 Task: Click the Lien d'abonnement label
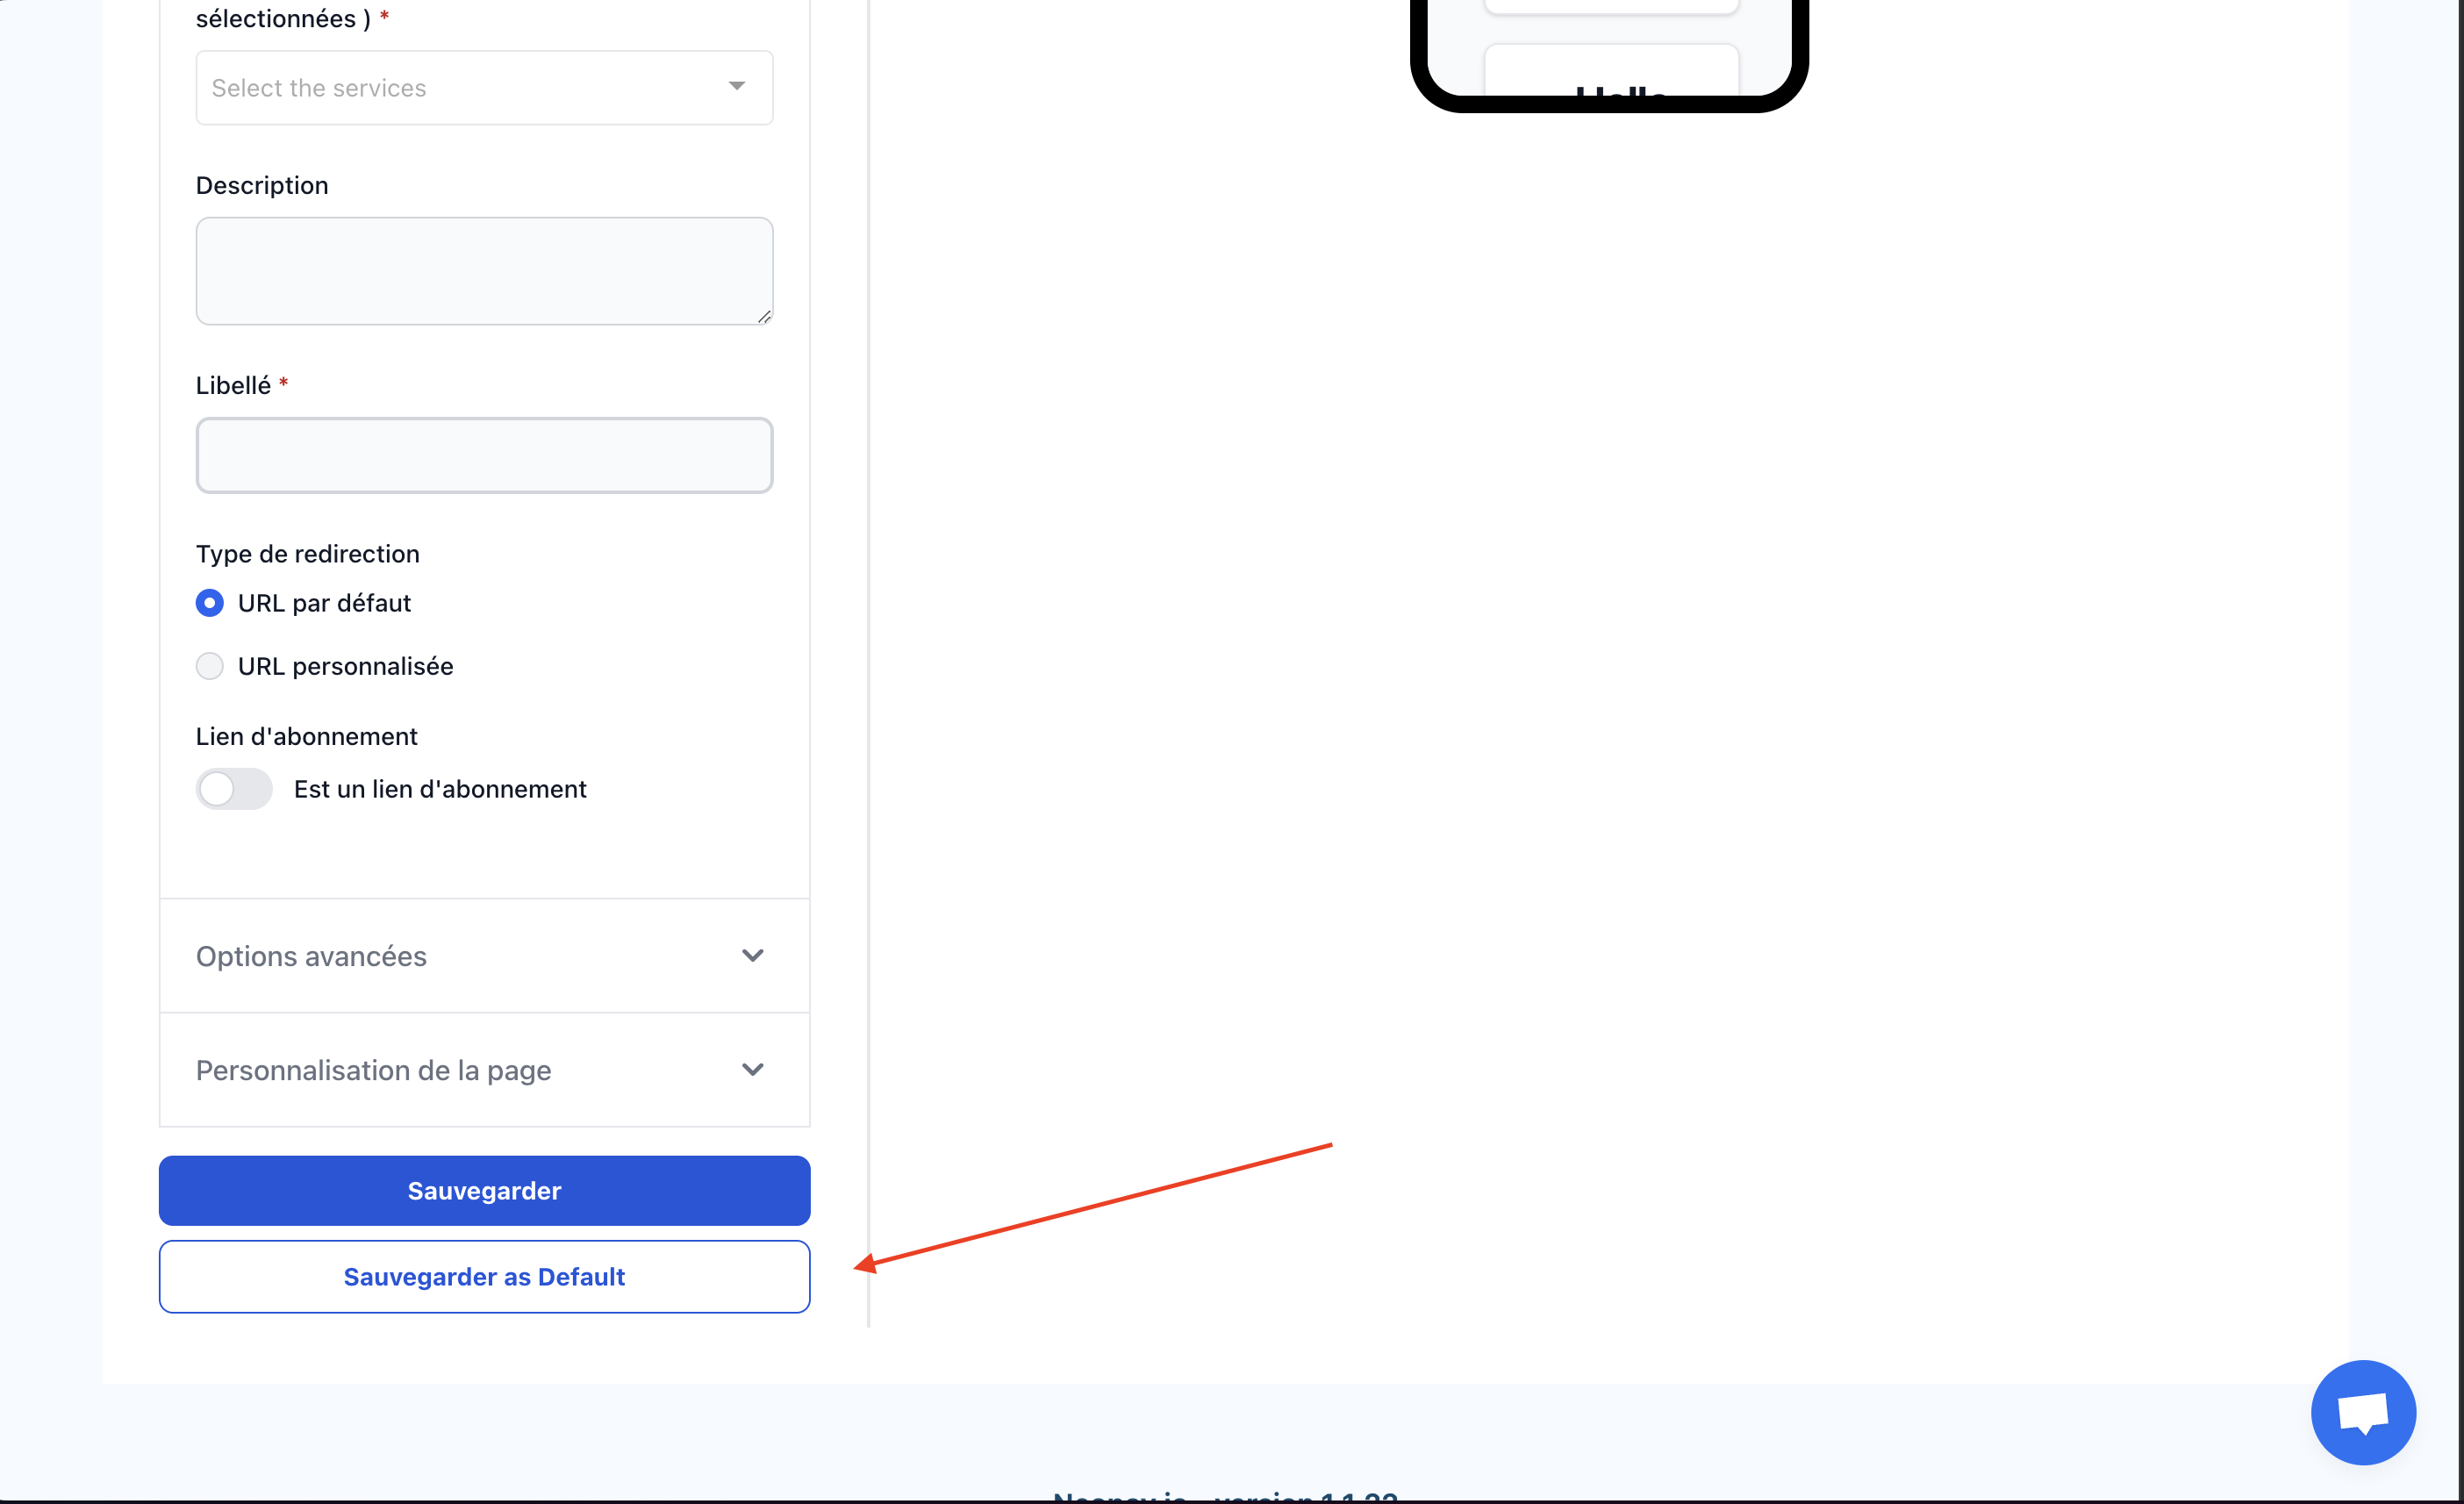pos(306,735)
